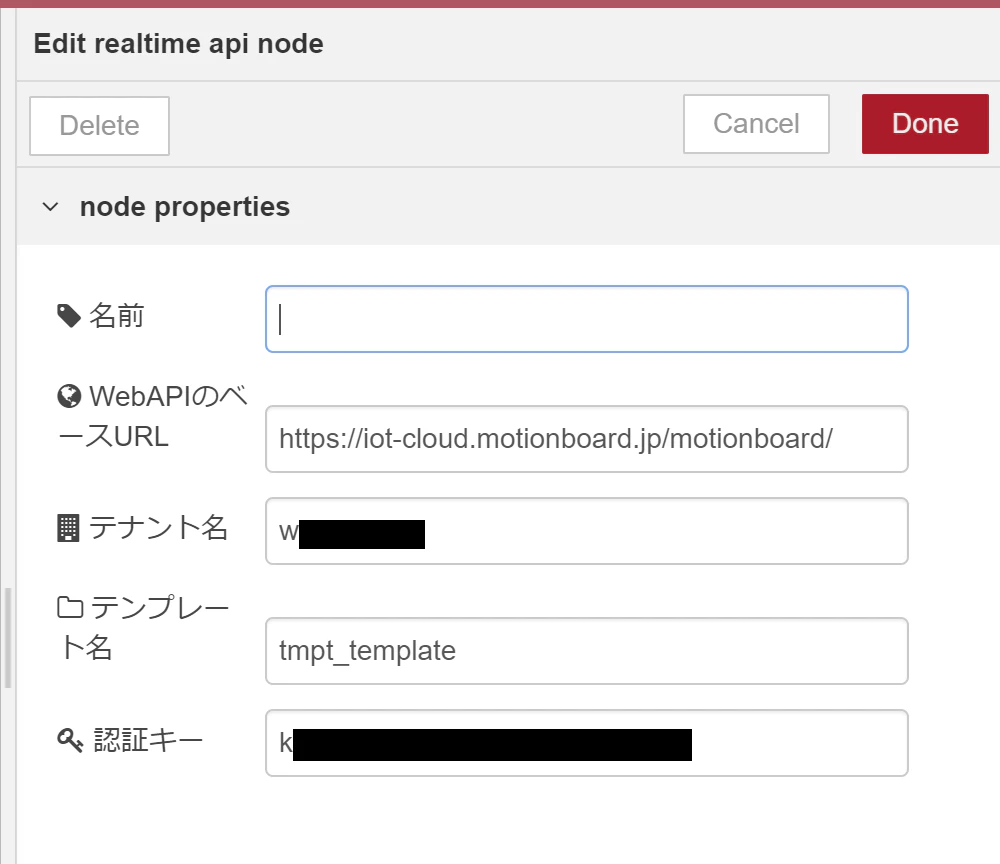The height and width of the screenshot is (864, 1000).
Task: Click the building icon beside テナント名
Action: click(68, 528)
